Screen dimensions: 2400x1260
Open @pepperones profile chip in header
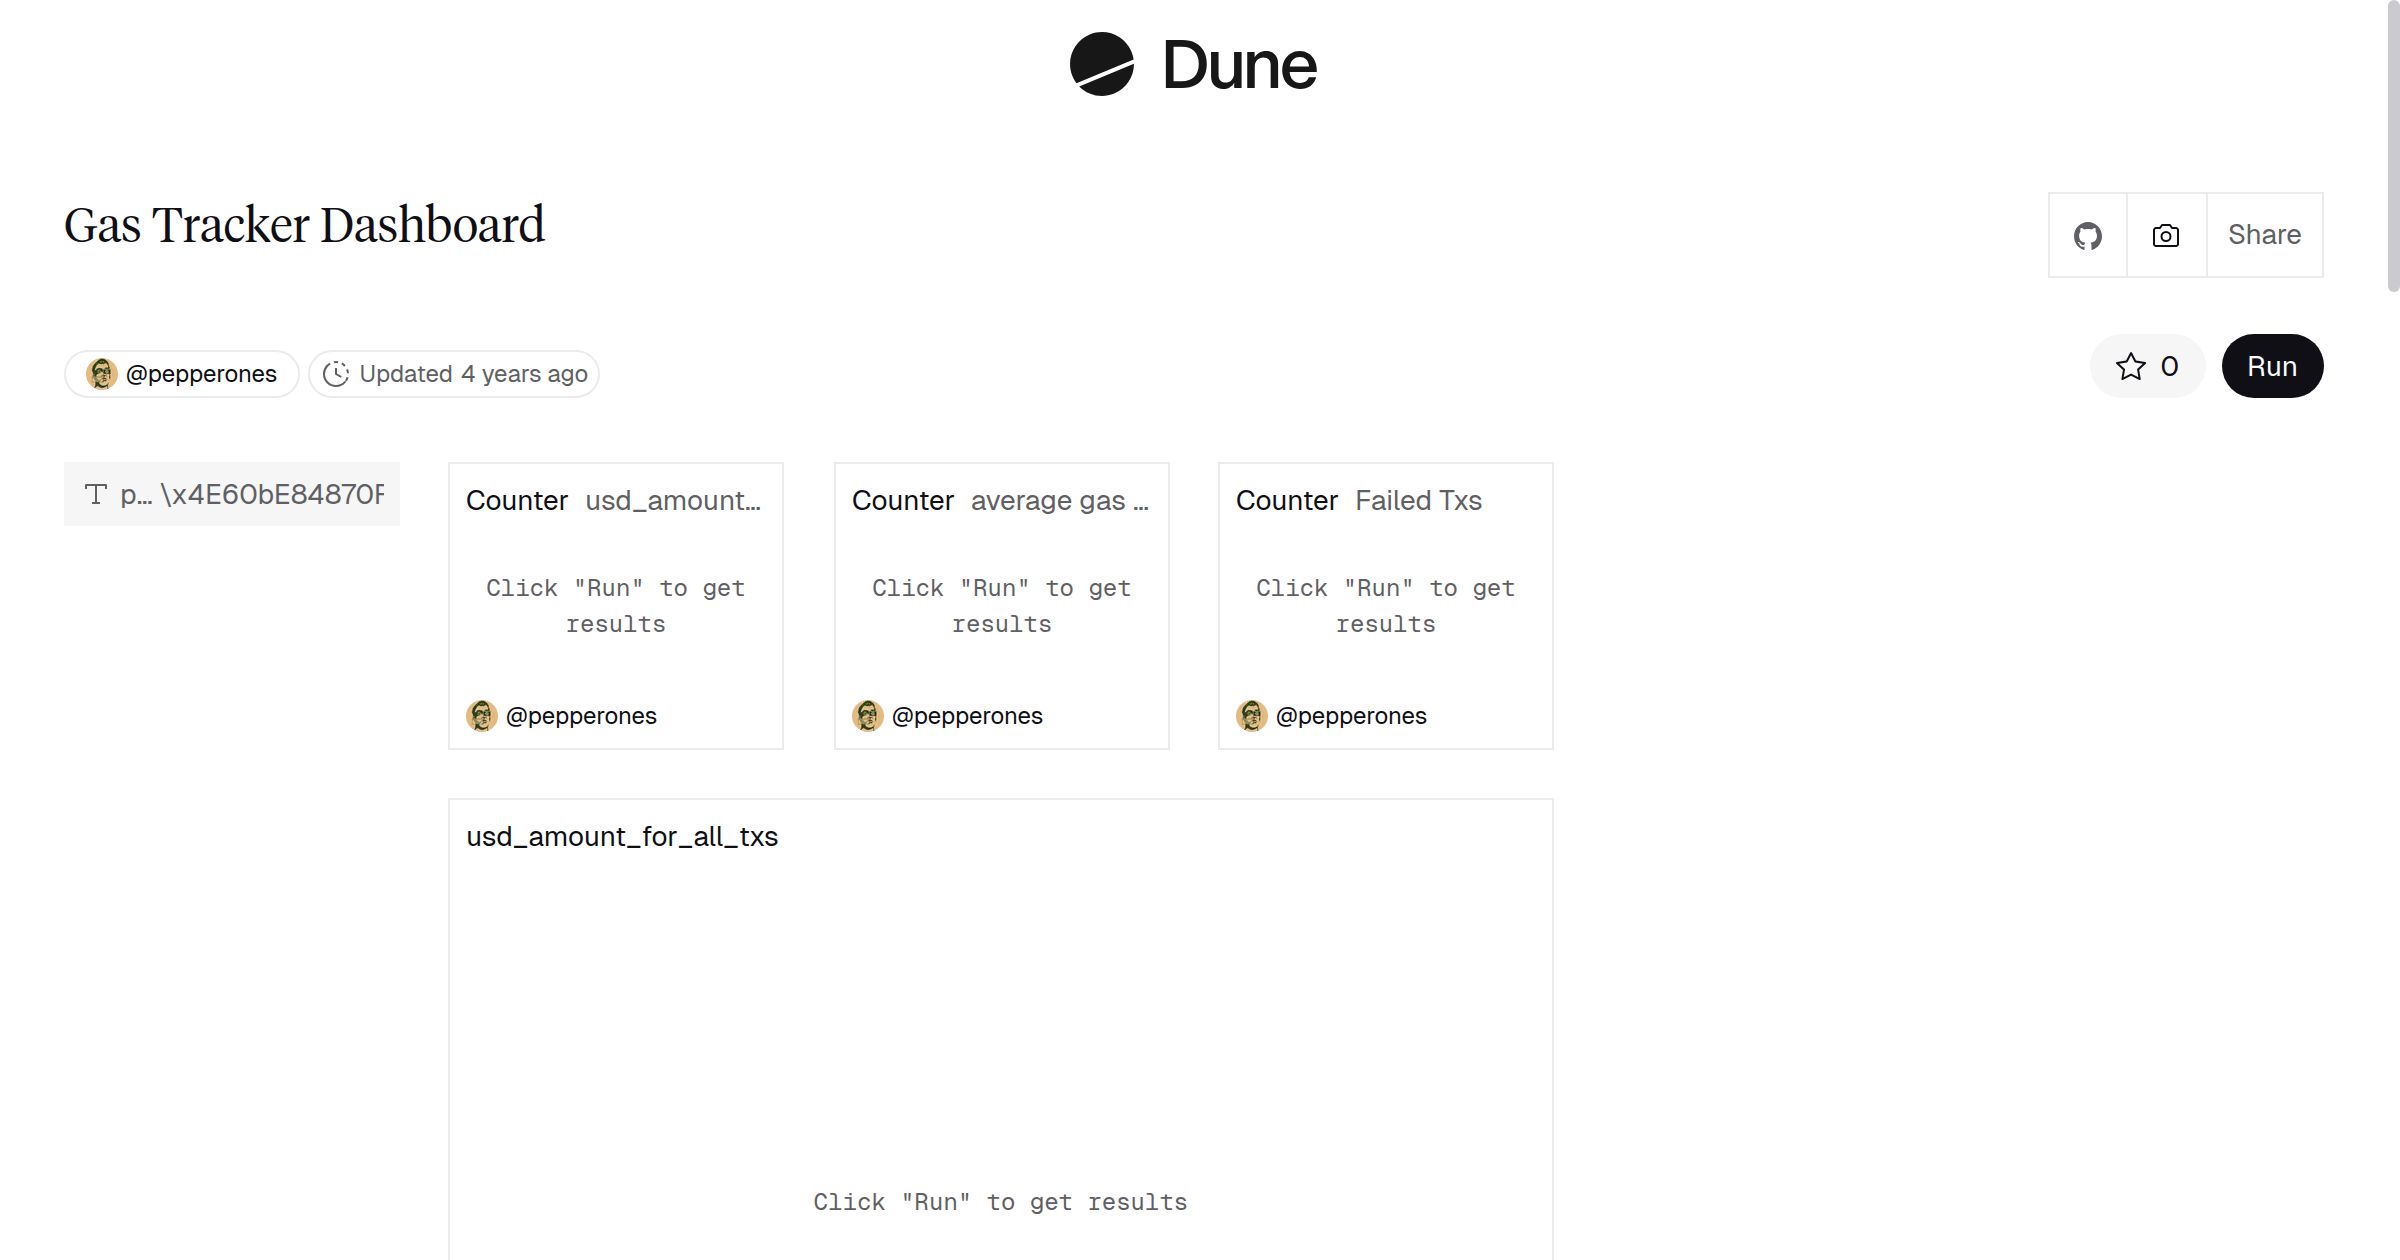pos(201,374)
